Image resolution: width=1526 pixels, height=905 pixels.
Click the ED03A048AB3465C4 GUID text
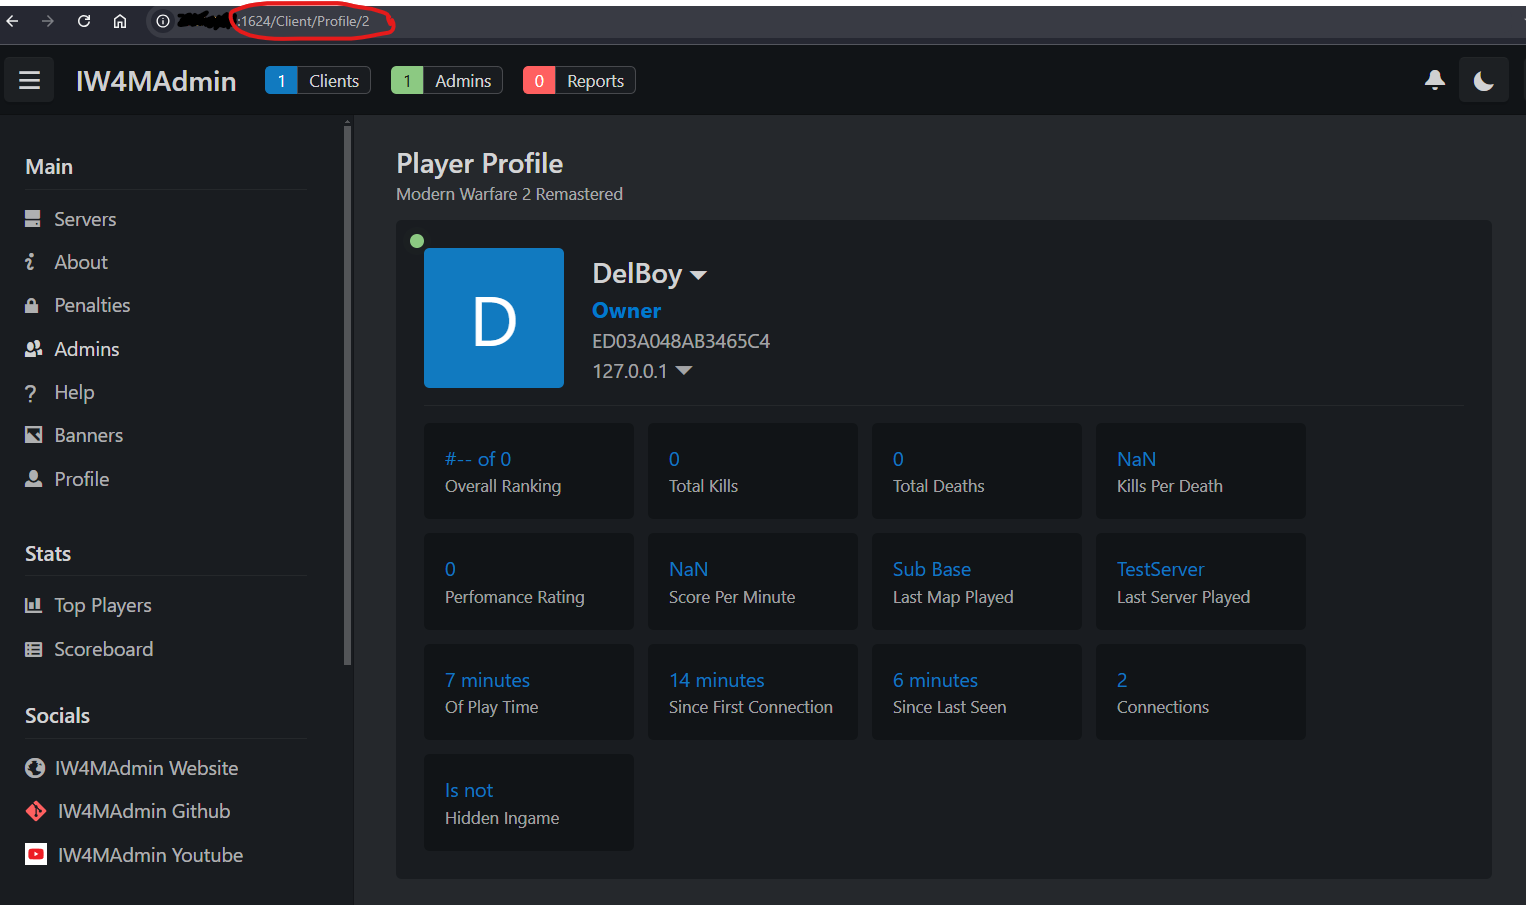point(681,341)
